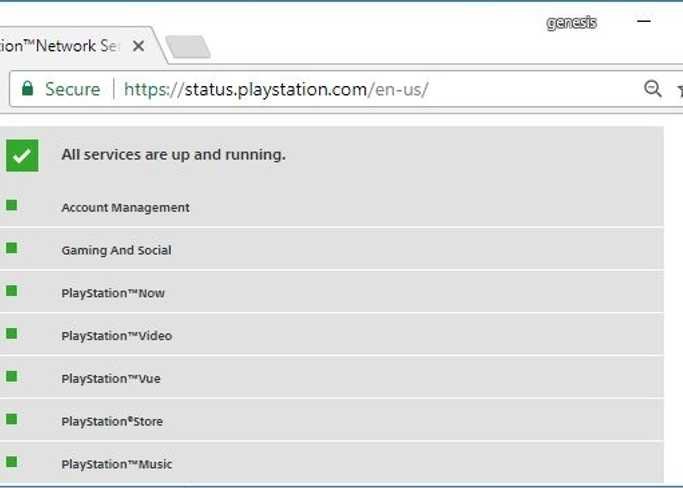Click green status square beside PlayStation Store
Image resolution: width=683 pixels, height=488 pixels.
12,419
